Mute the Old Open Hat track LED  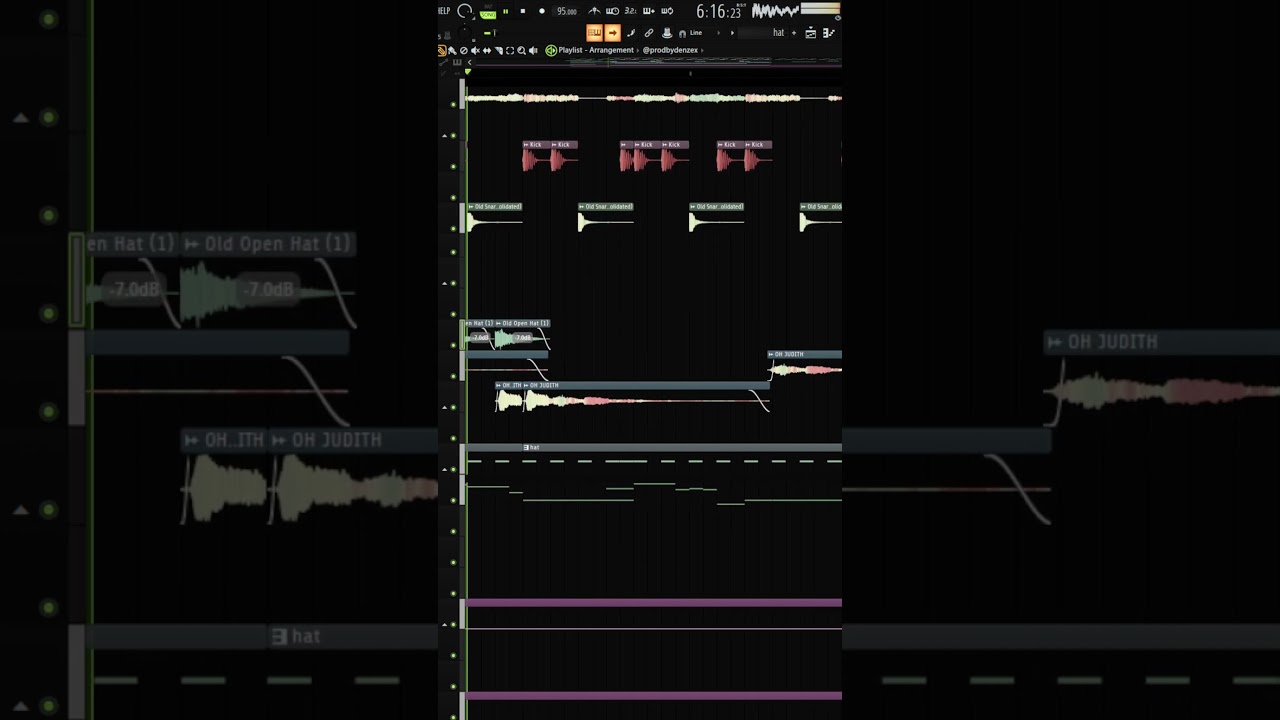pos(453,345)
